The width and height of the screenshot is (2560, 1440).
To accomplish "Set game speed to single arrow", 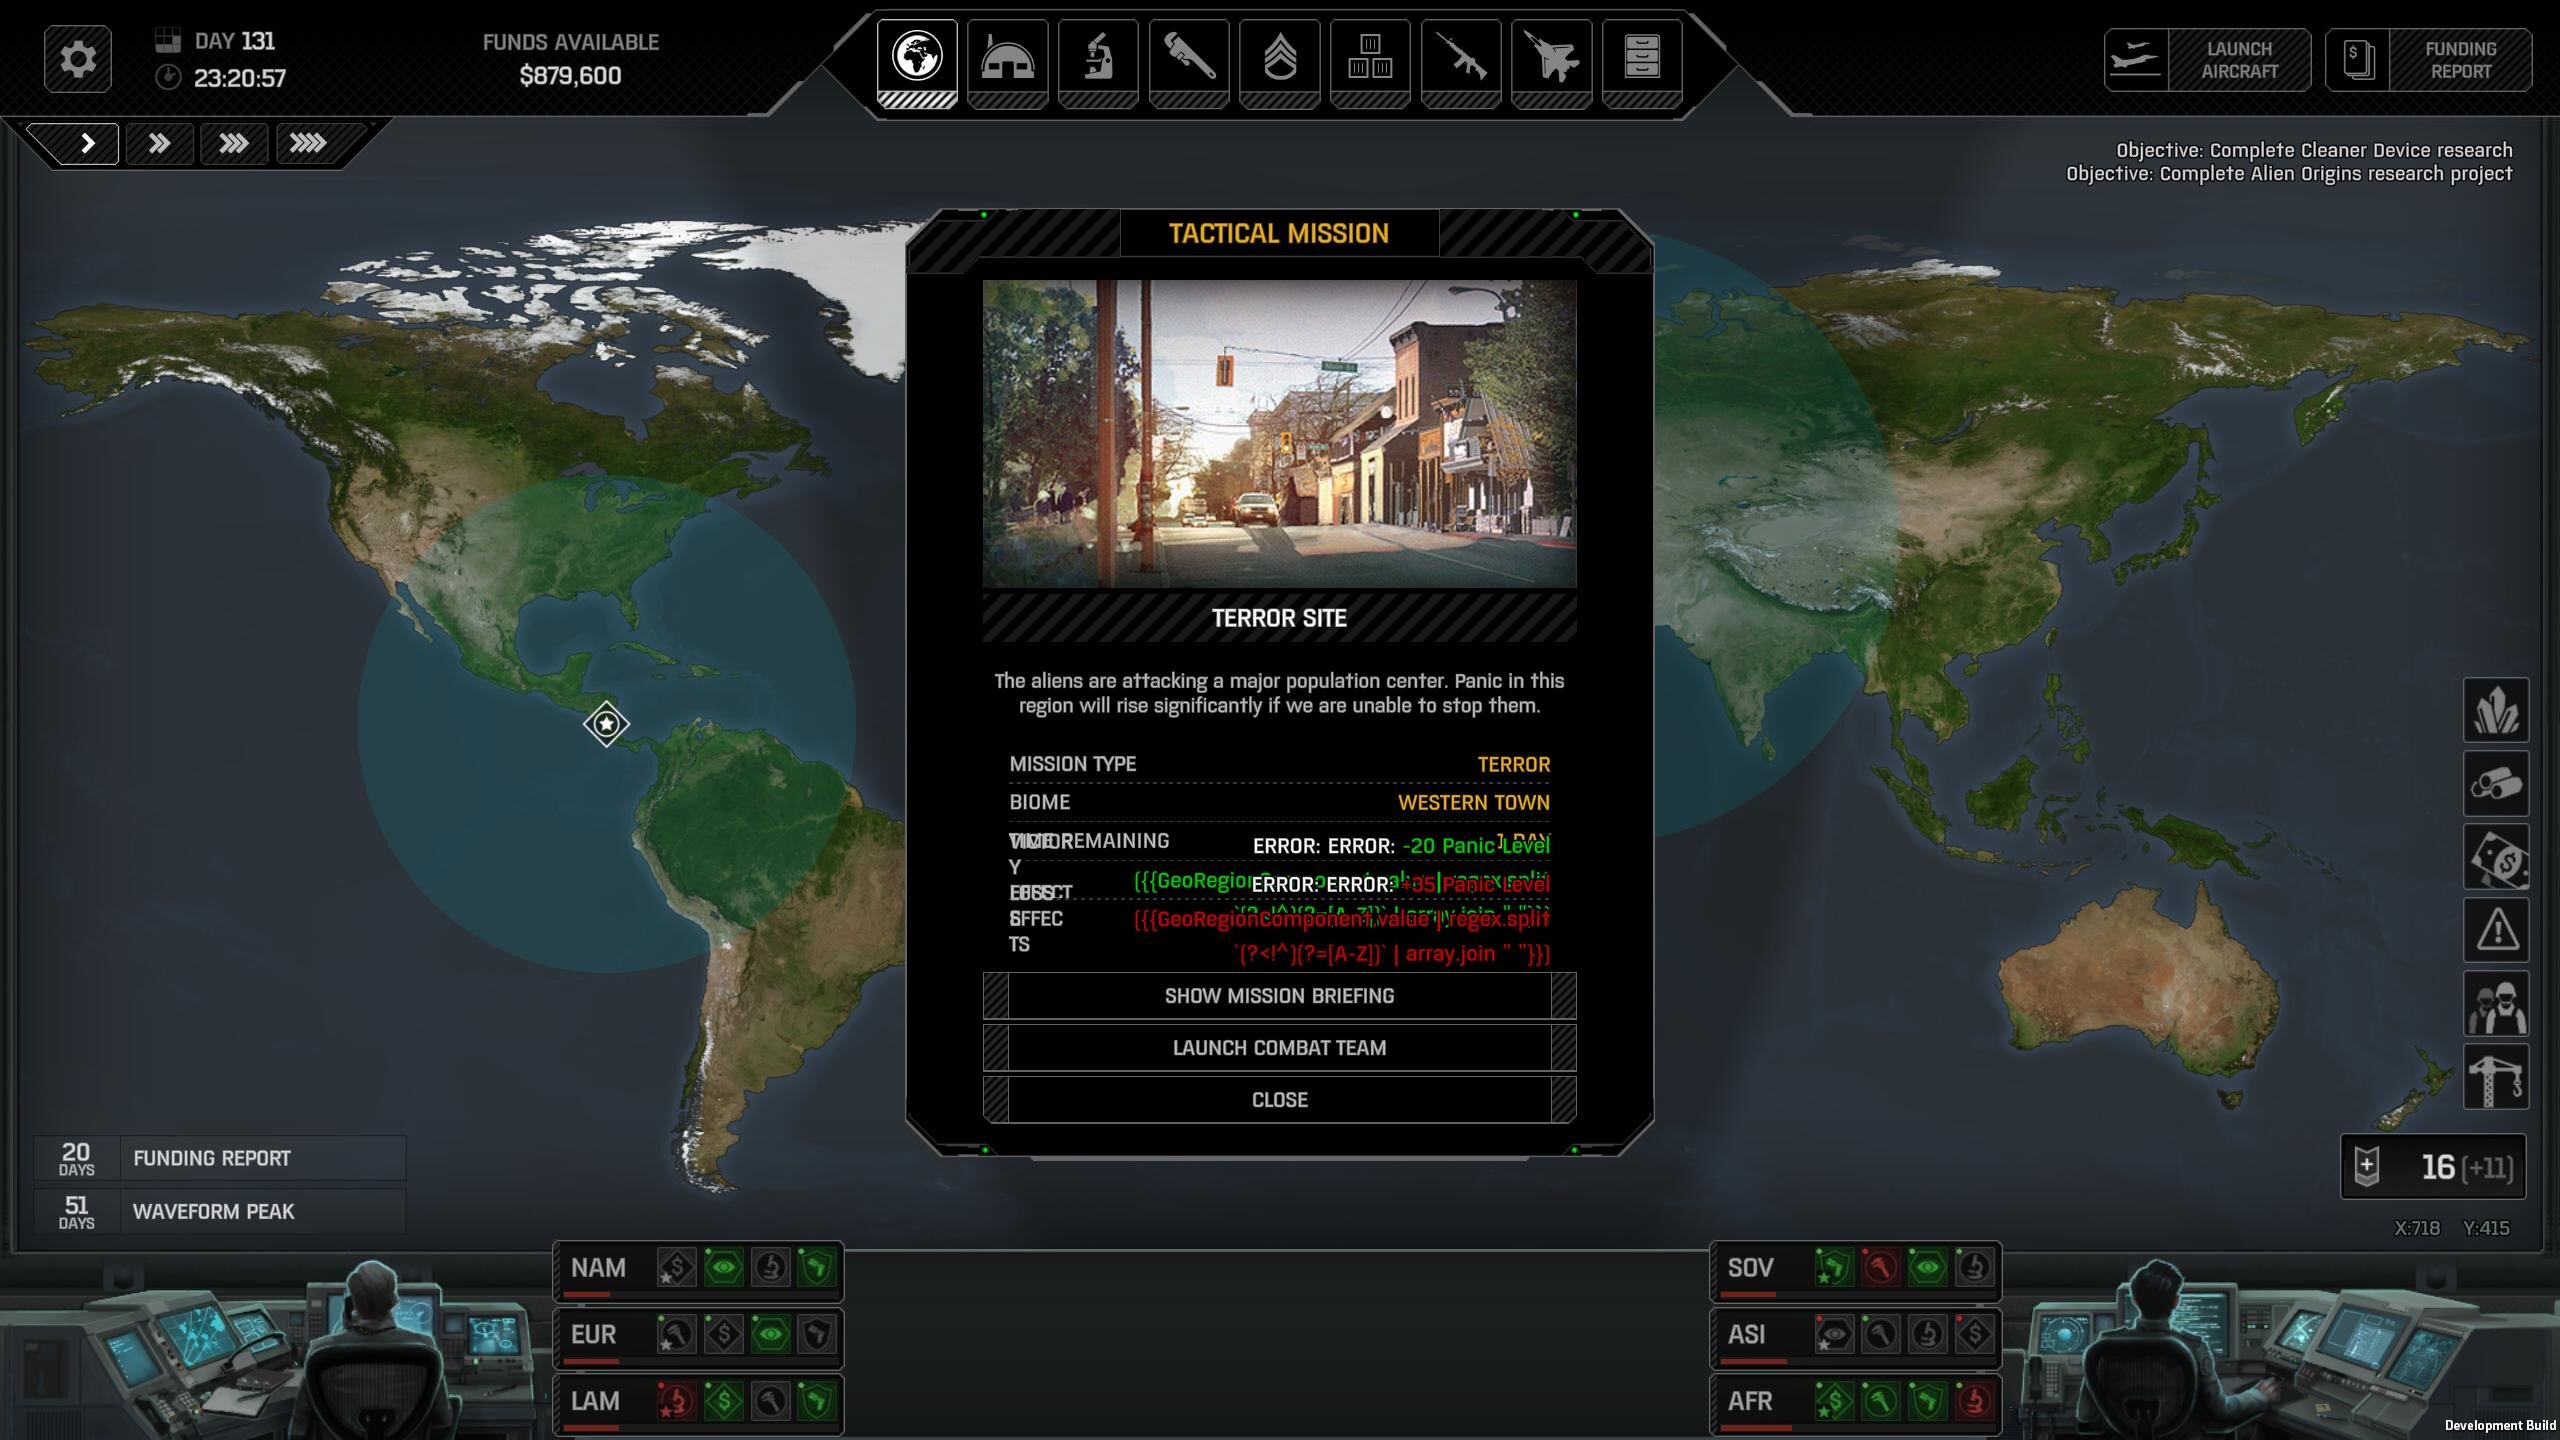I will coord(87,144).
